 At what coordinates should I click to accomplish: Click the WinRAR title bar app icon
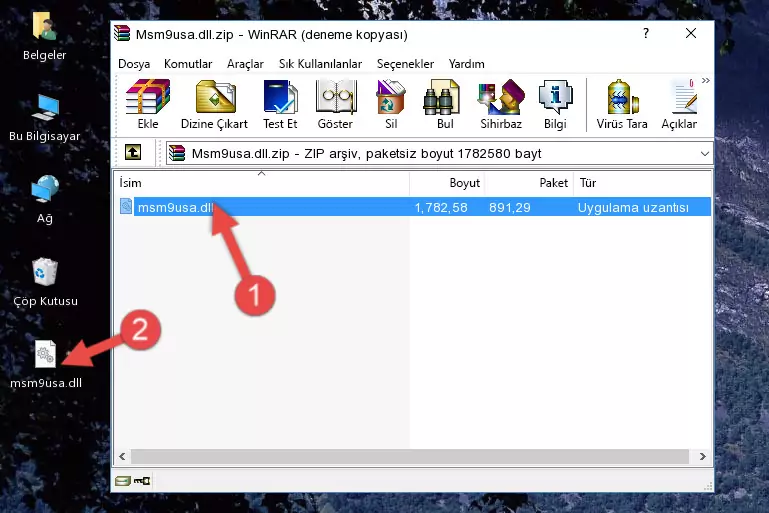122,33
